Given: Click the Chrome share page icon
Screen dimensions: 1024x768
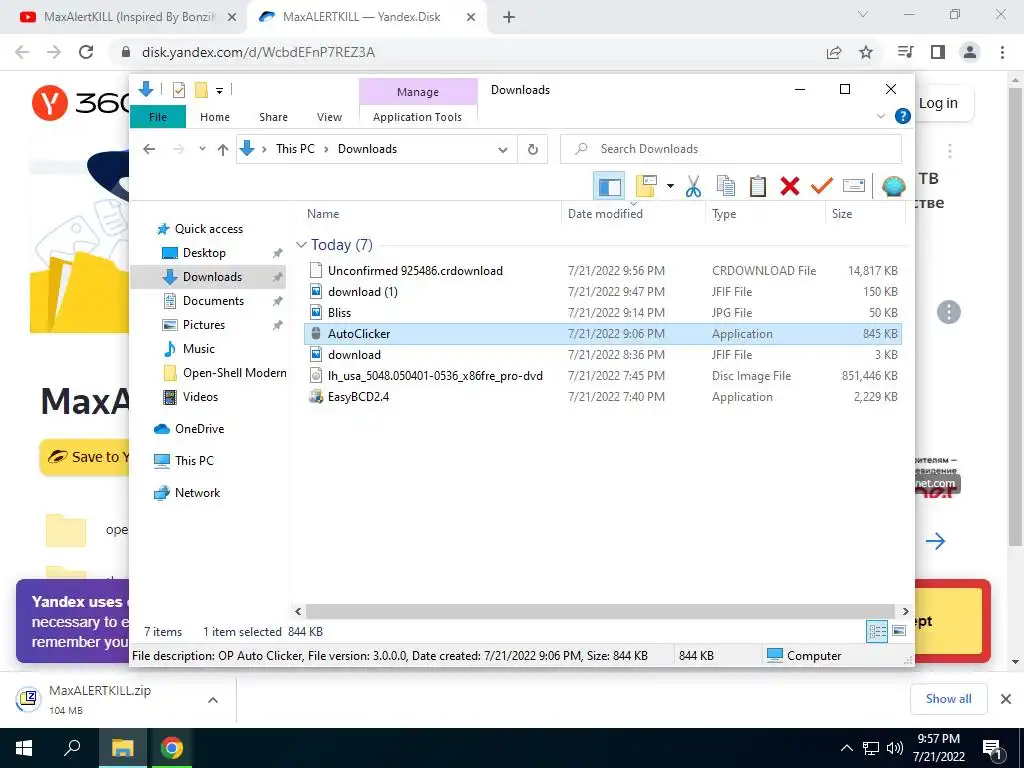Looking at the screenshot, I should [834, 52].
